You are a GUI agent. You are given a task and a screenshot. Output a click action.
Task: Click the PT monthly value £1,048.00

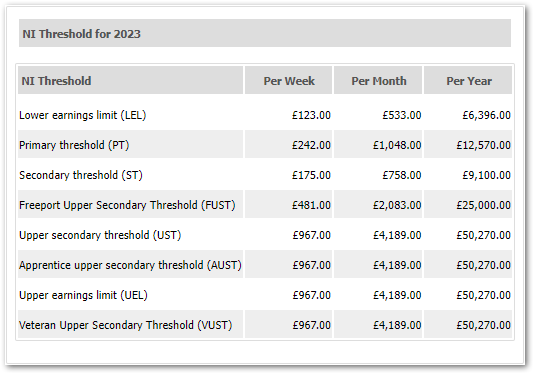coord(397,145)
